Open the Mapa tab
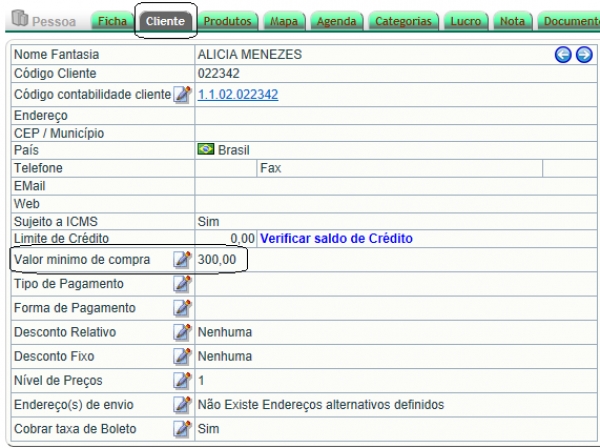The width and height of the screenshot is (600, 448). (x=284, y=21)
